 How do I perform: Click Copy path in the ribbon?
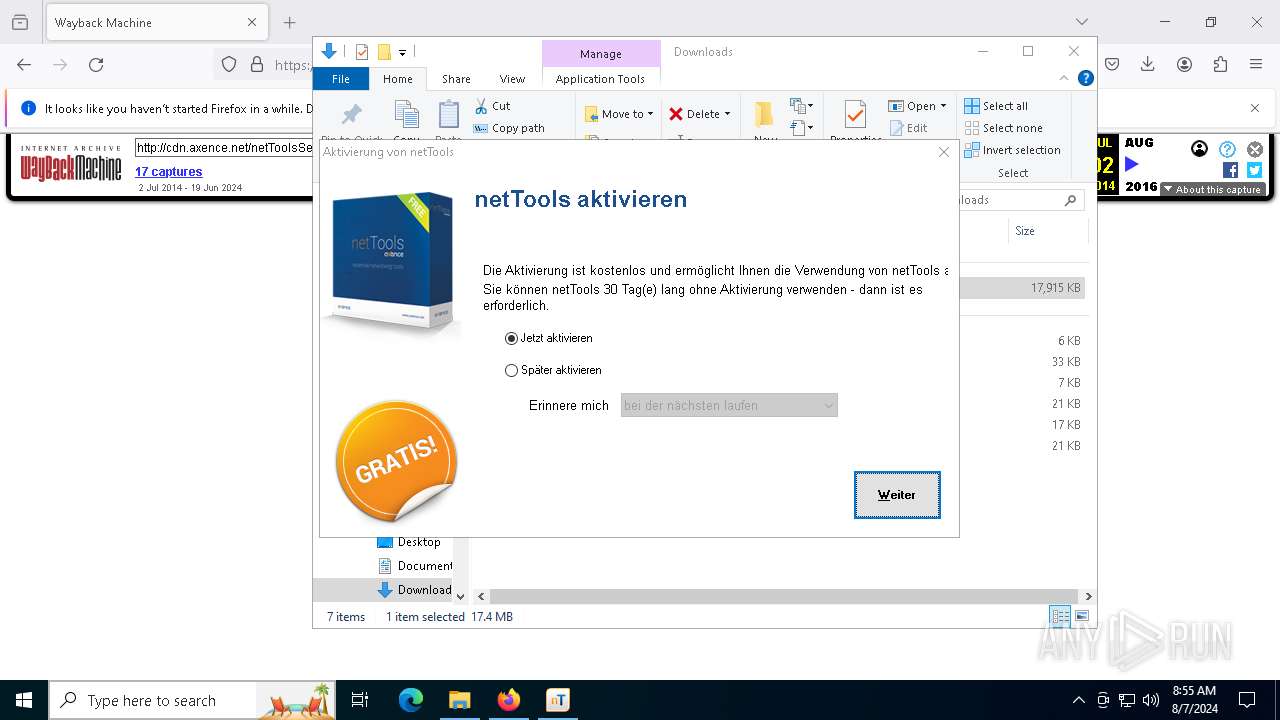tap(509, 128)
